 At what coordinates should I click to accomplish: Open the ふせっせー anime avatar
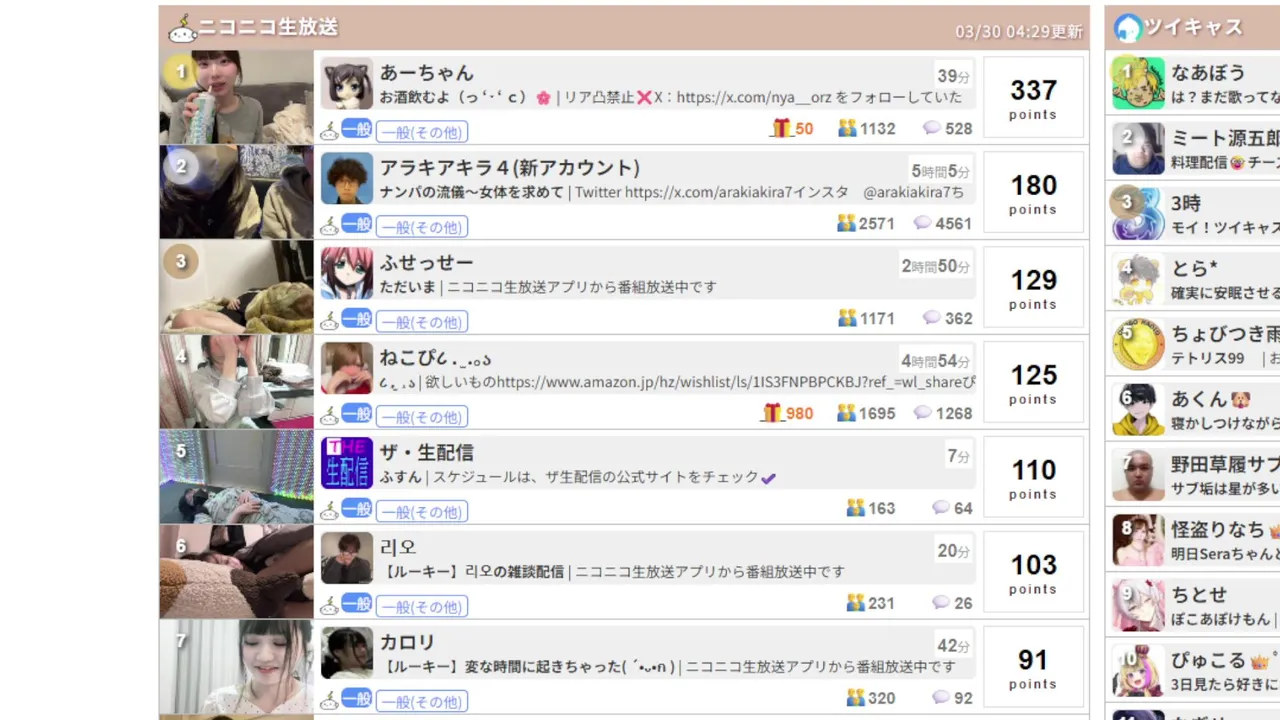pyautogui.click(x=346, y=273)
